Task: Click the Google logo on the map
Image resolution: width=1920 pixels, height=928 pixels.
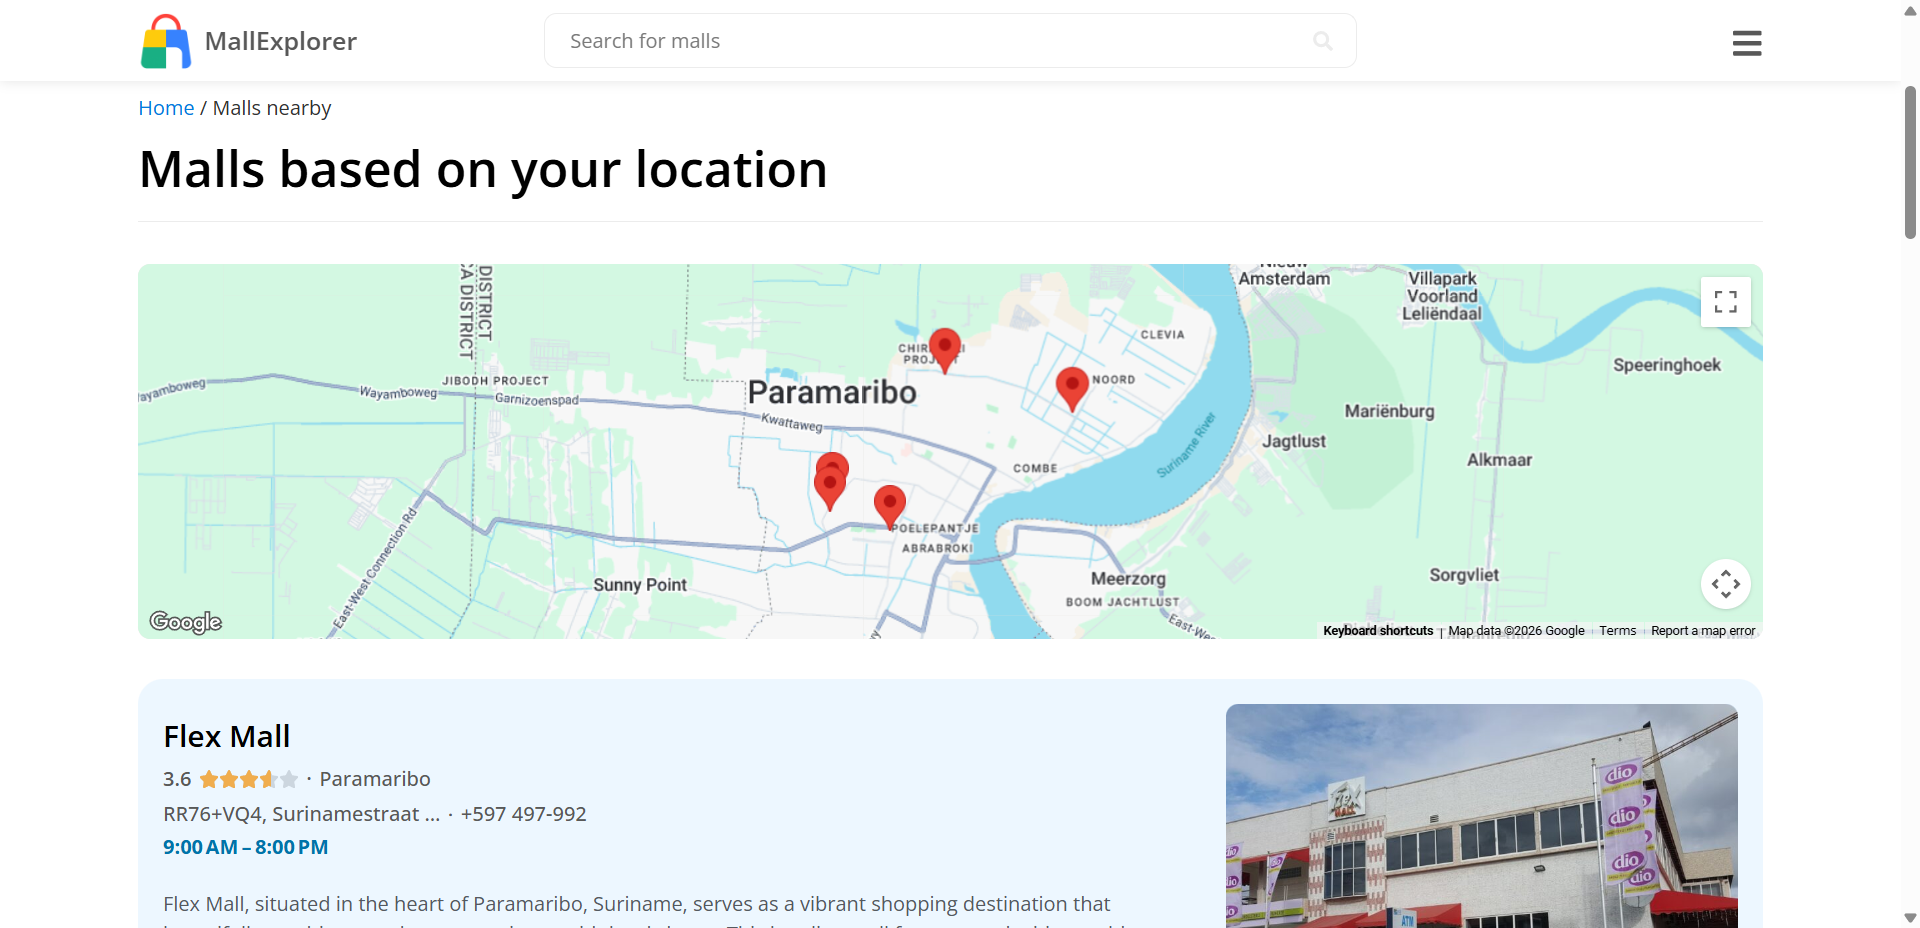Action: [x=186, y=622]
